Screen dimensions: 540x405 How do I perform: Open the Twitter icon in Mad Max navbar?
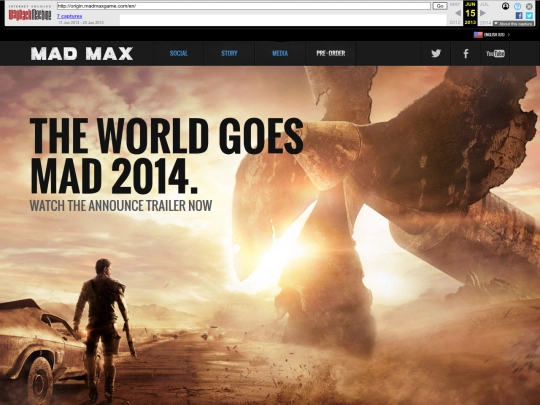pyautogui.click(x=436, y=53)
